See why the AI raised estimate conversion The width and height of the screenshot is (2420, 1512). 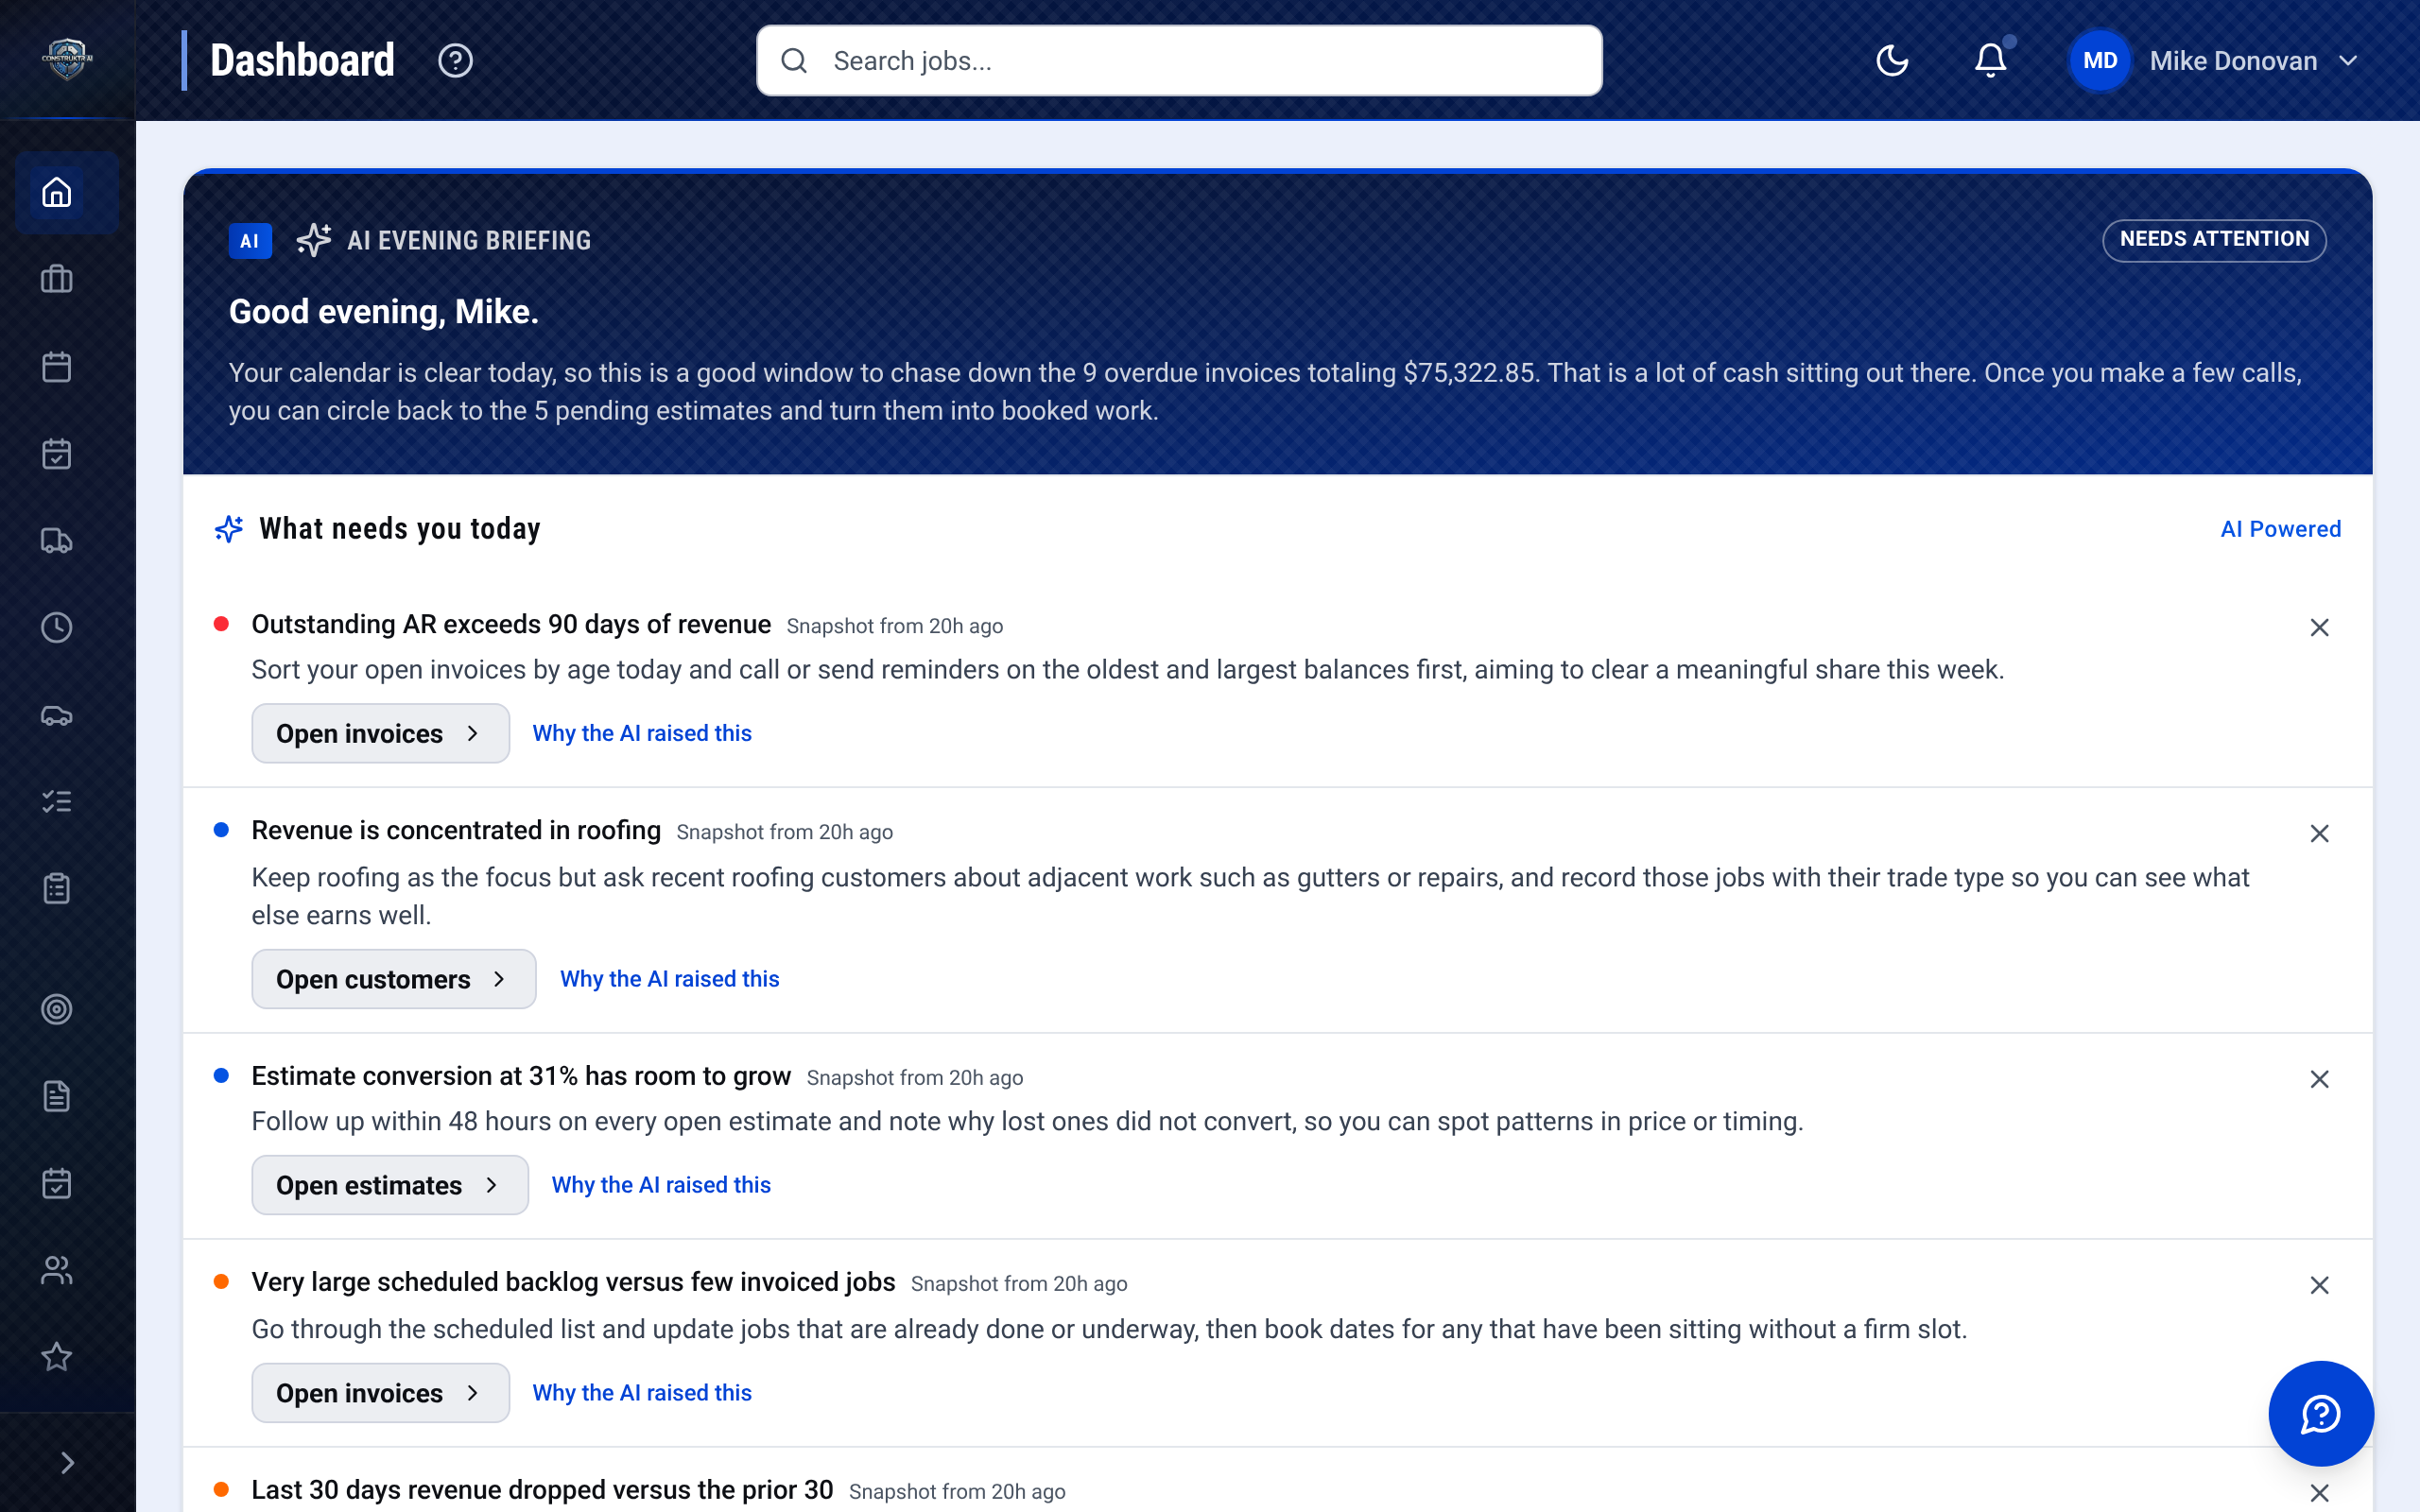click(661, 1185)
